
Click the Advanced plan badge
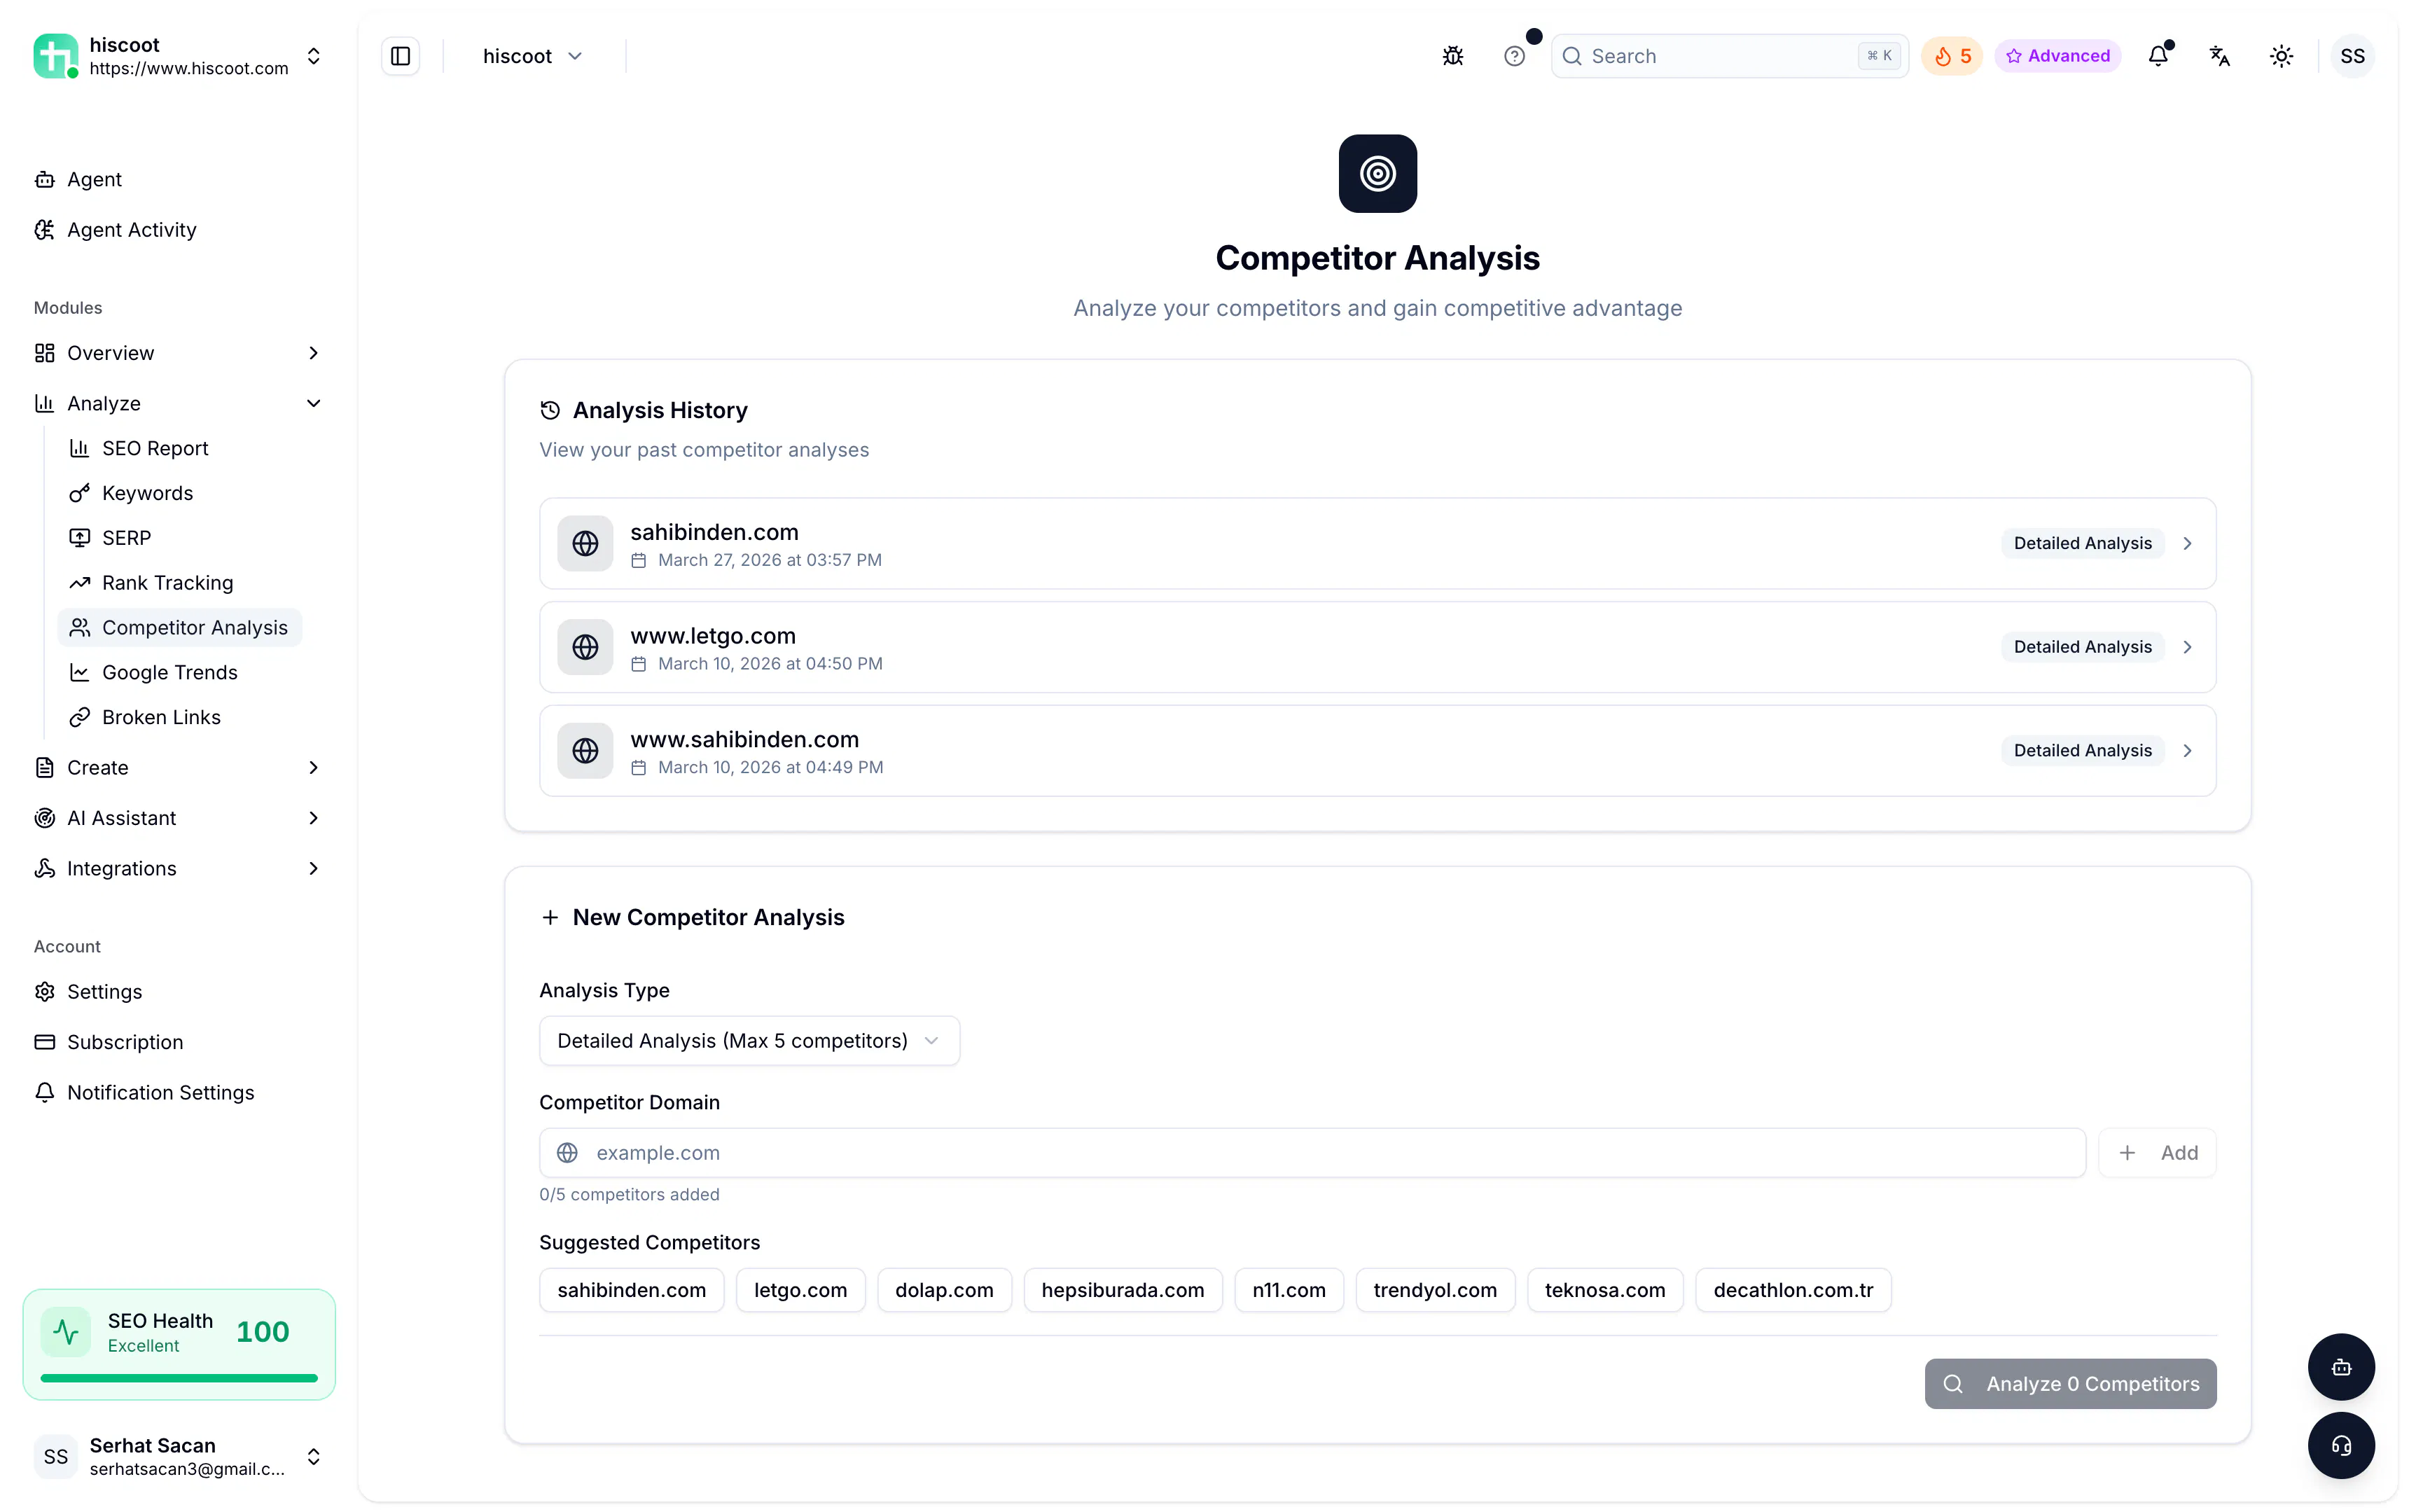(x=2057, y=56)
